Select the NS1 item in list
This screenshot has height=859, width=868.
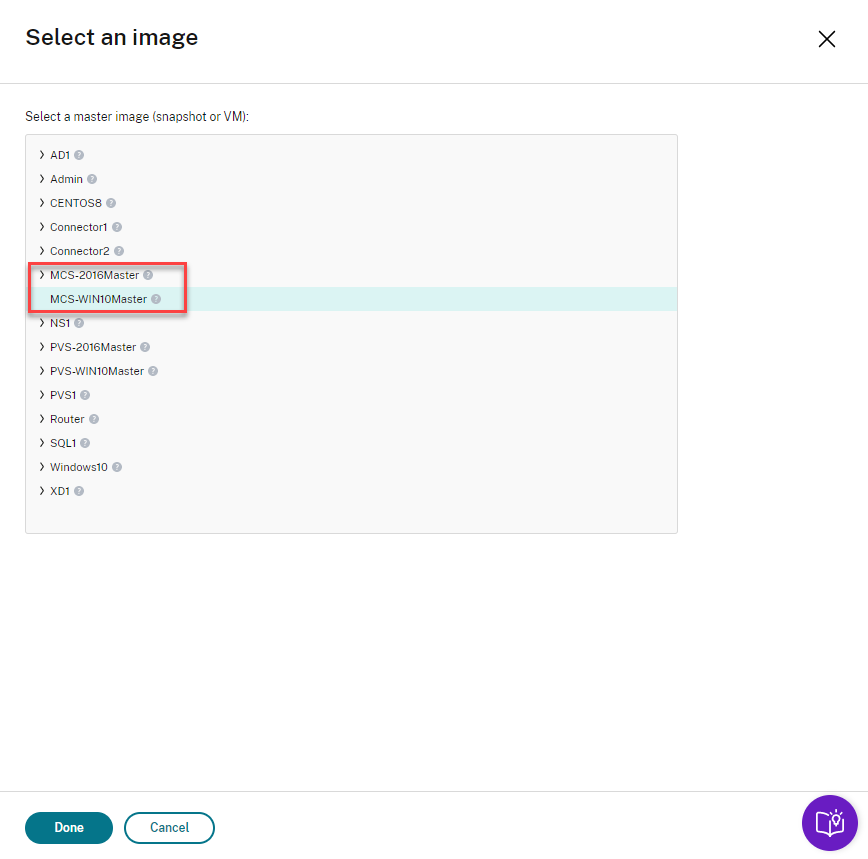[x=60, y=323]
